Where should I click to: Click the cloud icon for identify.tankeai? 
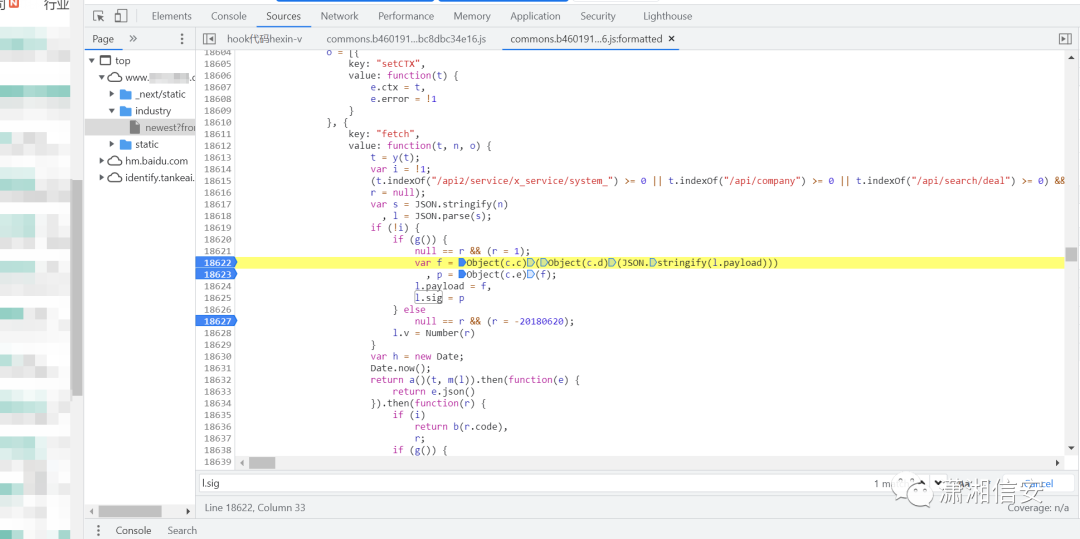click(x=115, y=178)
